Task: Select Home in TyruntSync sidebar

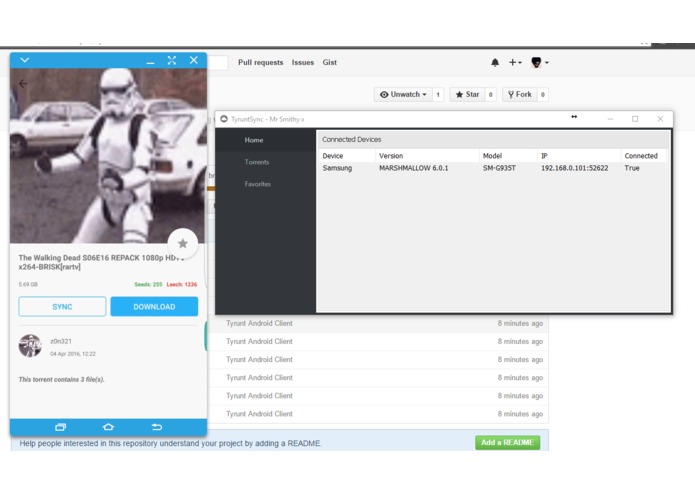Action: pyautogui.click(x=266, y=140)
